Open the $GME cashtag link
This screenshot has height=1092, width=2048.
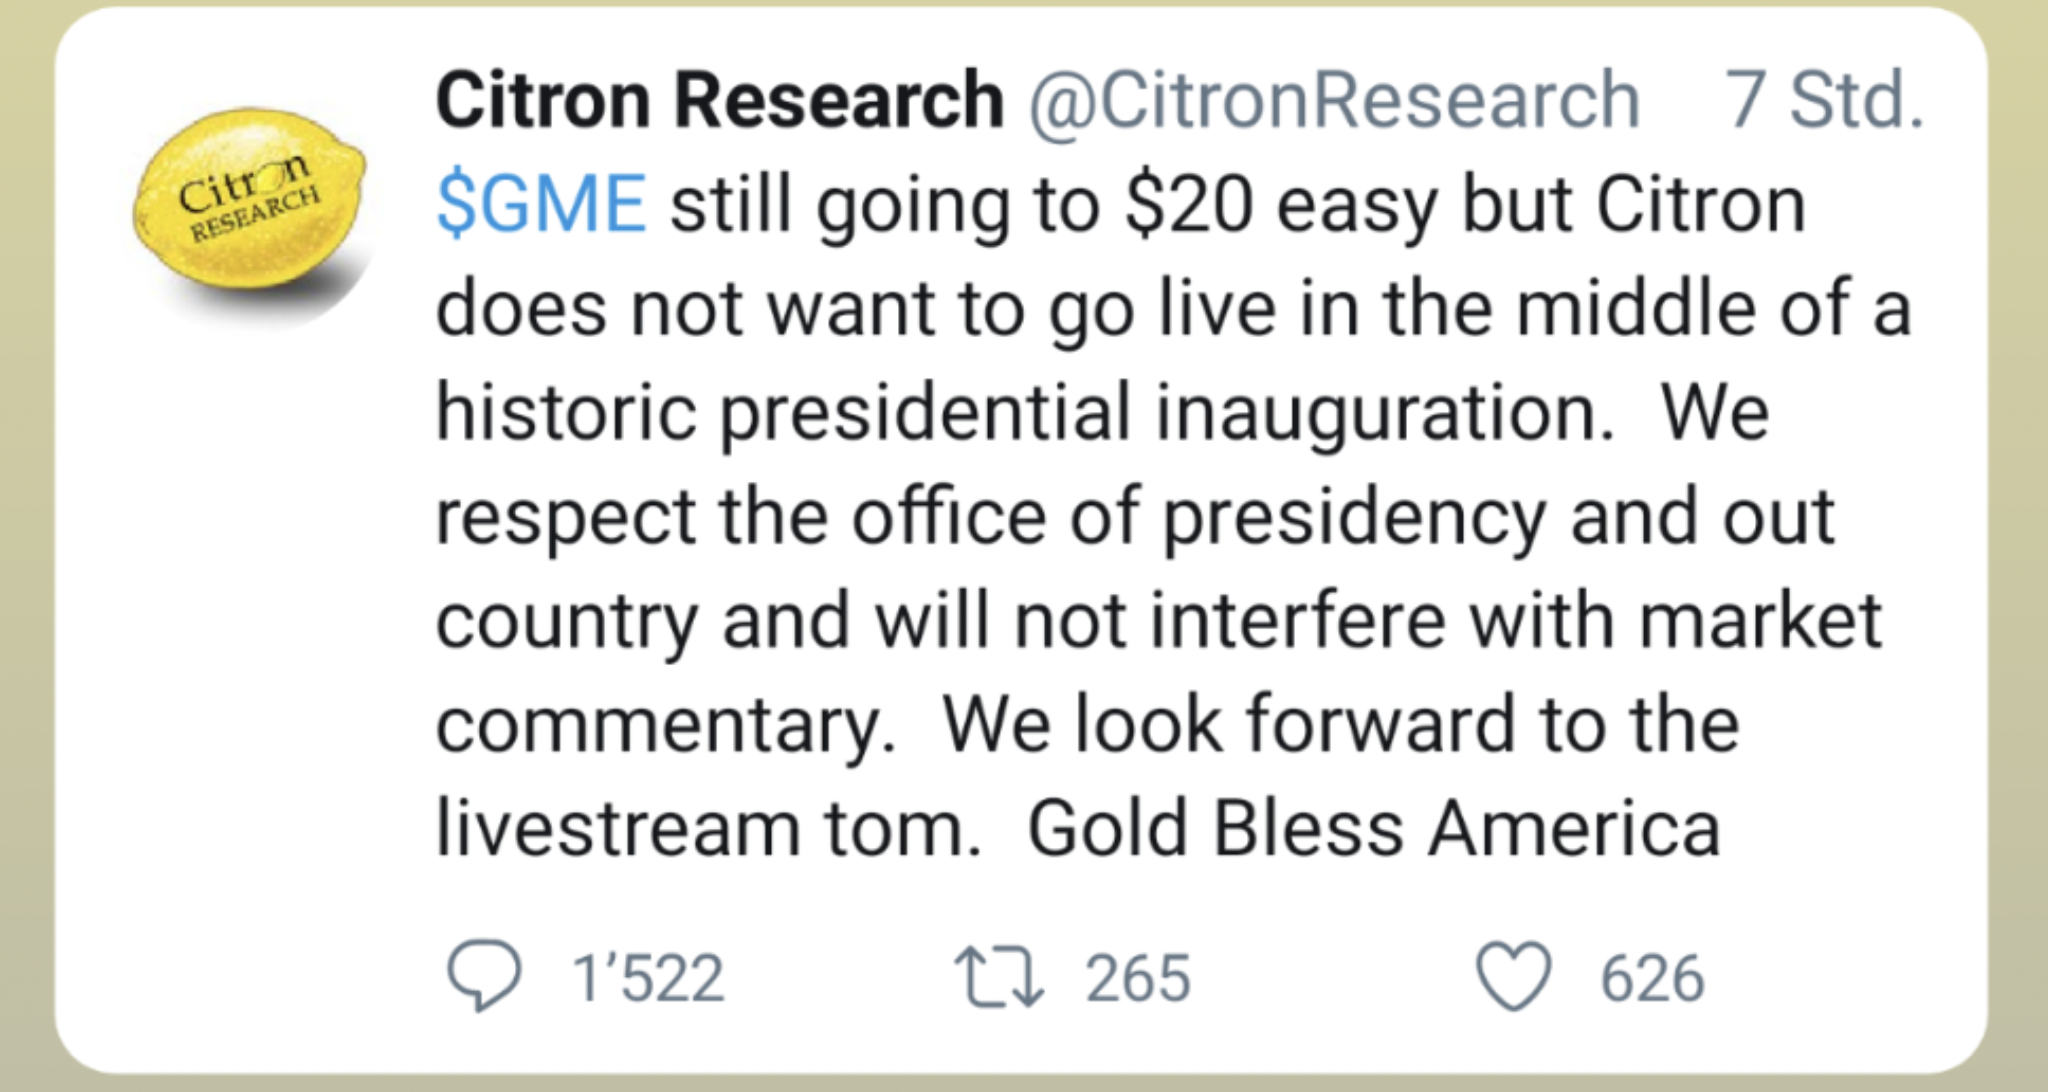click(542, 204)
